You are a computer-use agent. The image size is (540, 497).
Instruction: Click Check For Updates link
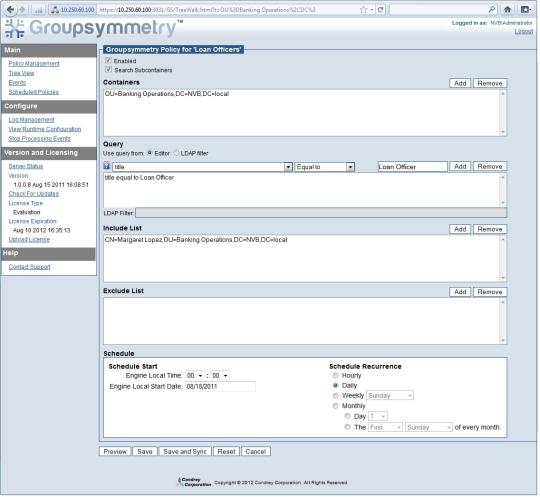pos(33,194)
